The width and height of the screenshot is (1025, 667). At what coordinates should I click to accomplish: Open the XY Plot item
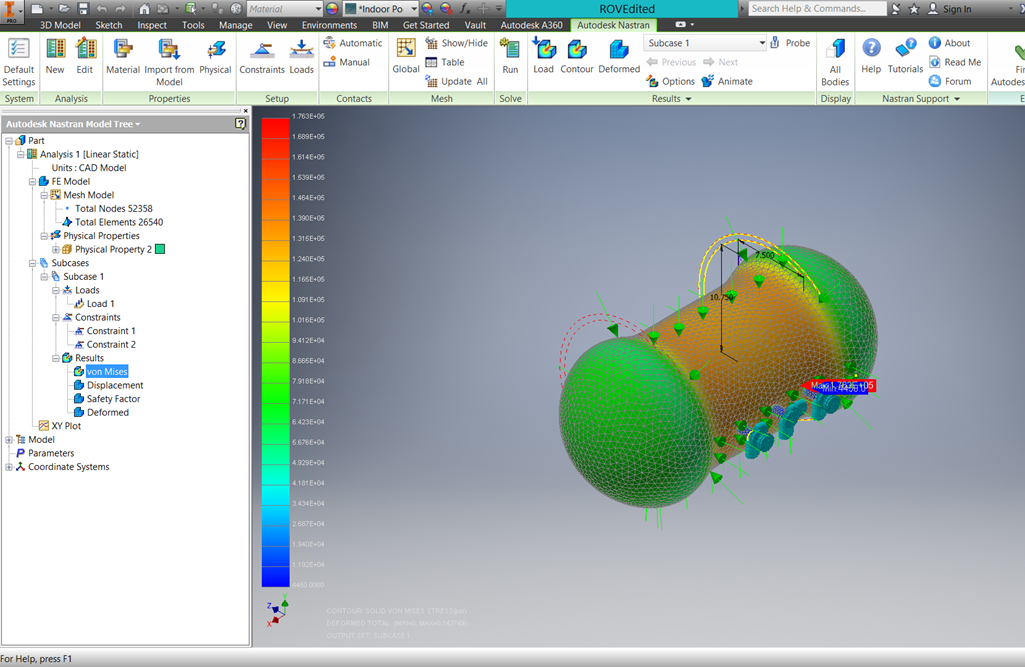pos(66,426)
